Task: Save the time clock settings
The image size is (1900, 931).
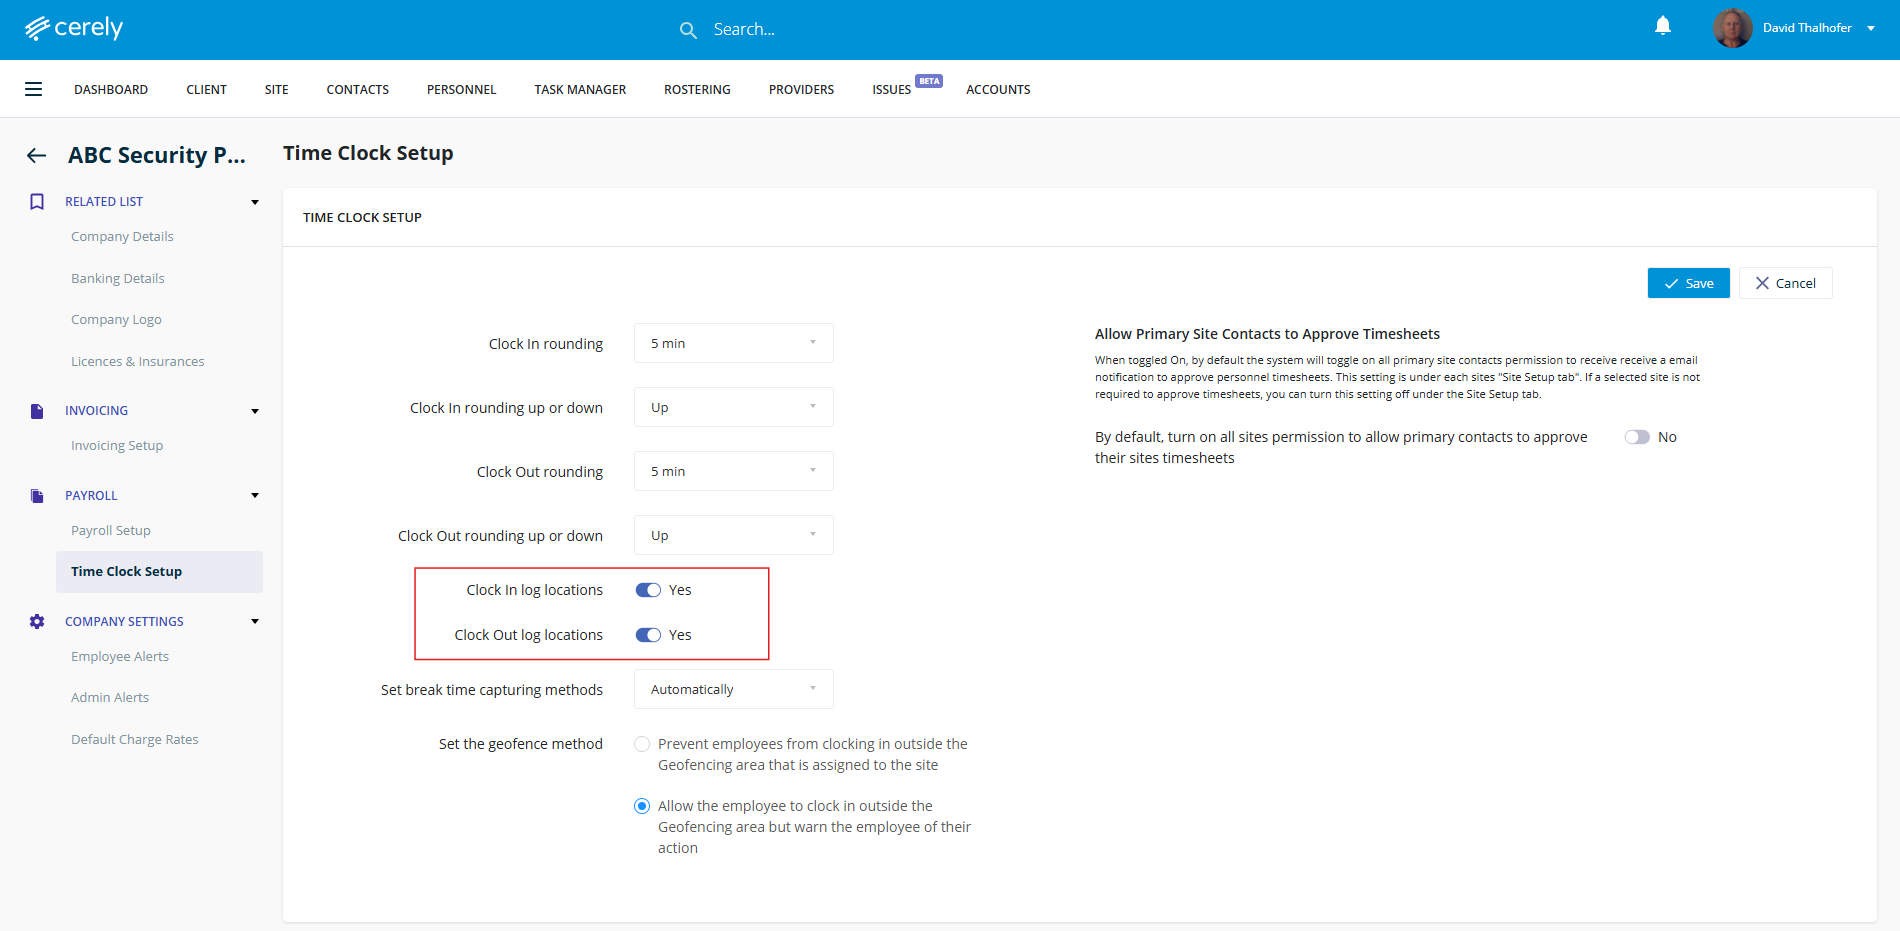Action: (1688, 283)
